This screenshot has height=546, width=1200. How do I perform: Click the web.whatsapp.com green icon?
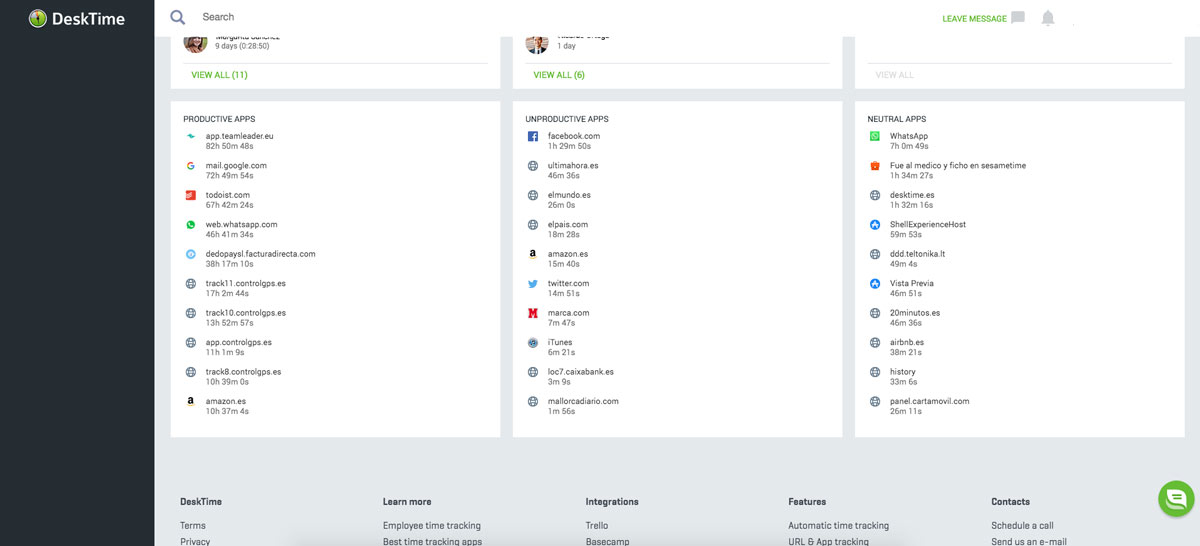point(191,225)
